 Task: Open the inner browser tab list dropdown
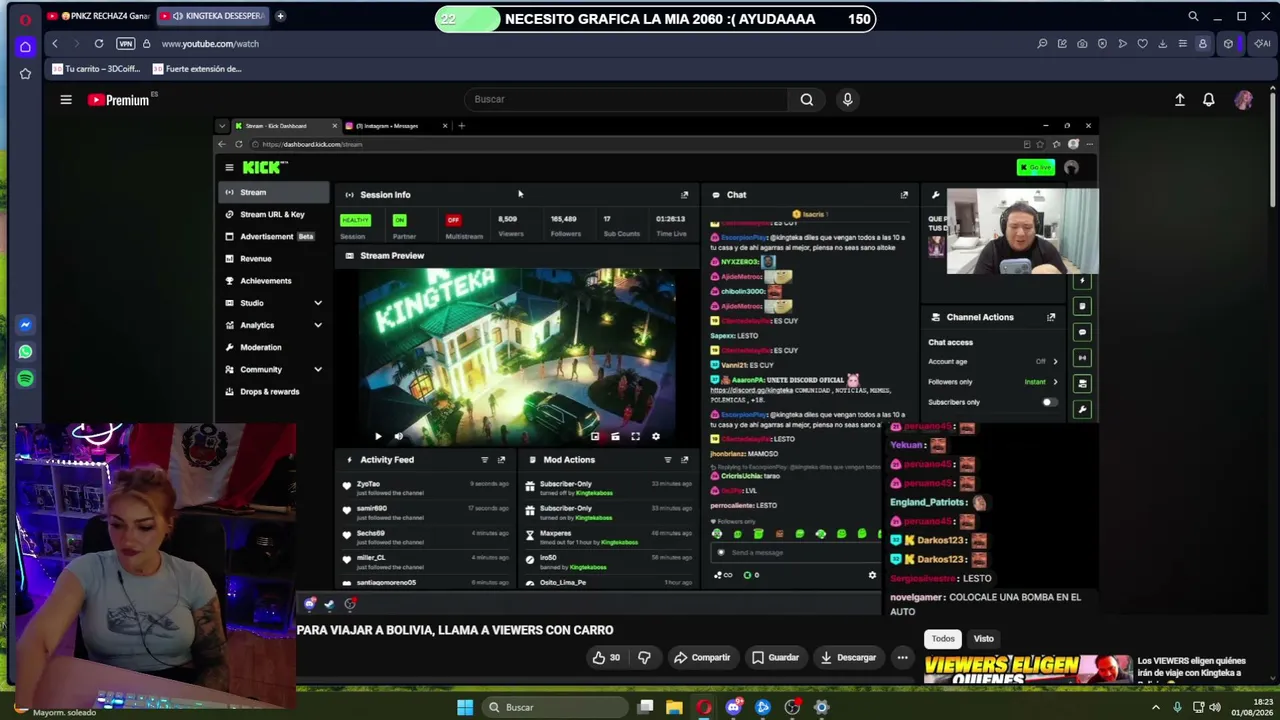tap(222, 126)
